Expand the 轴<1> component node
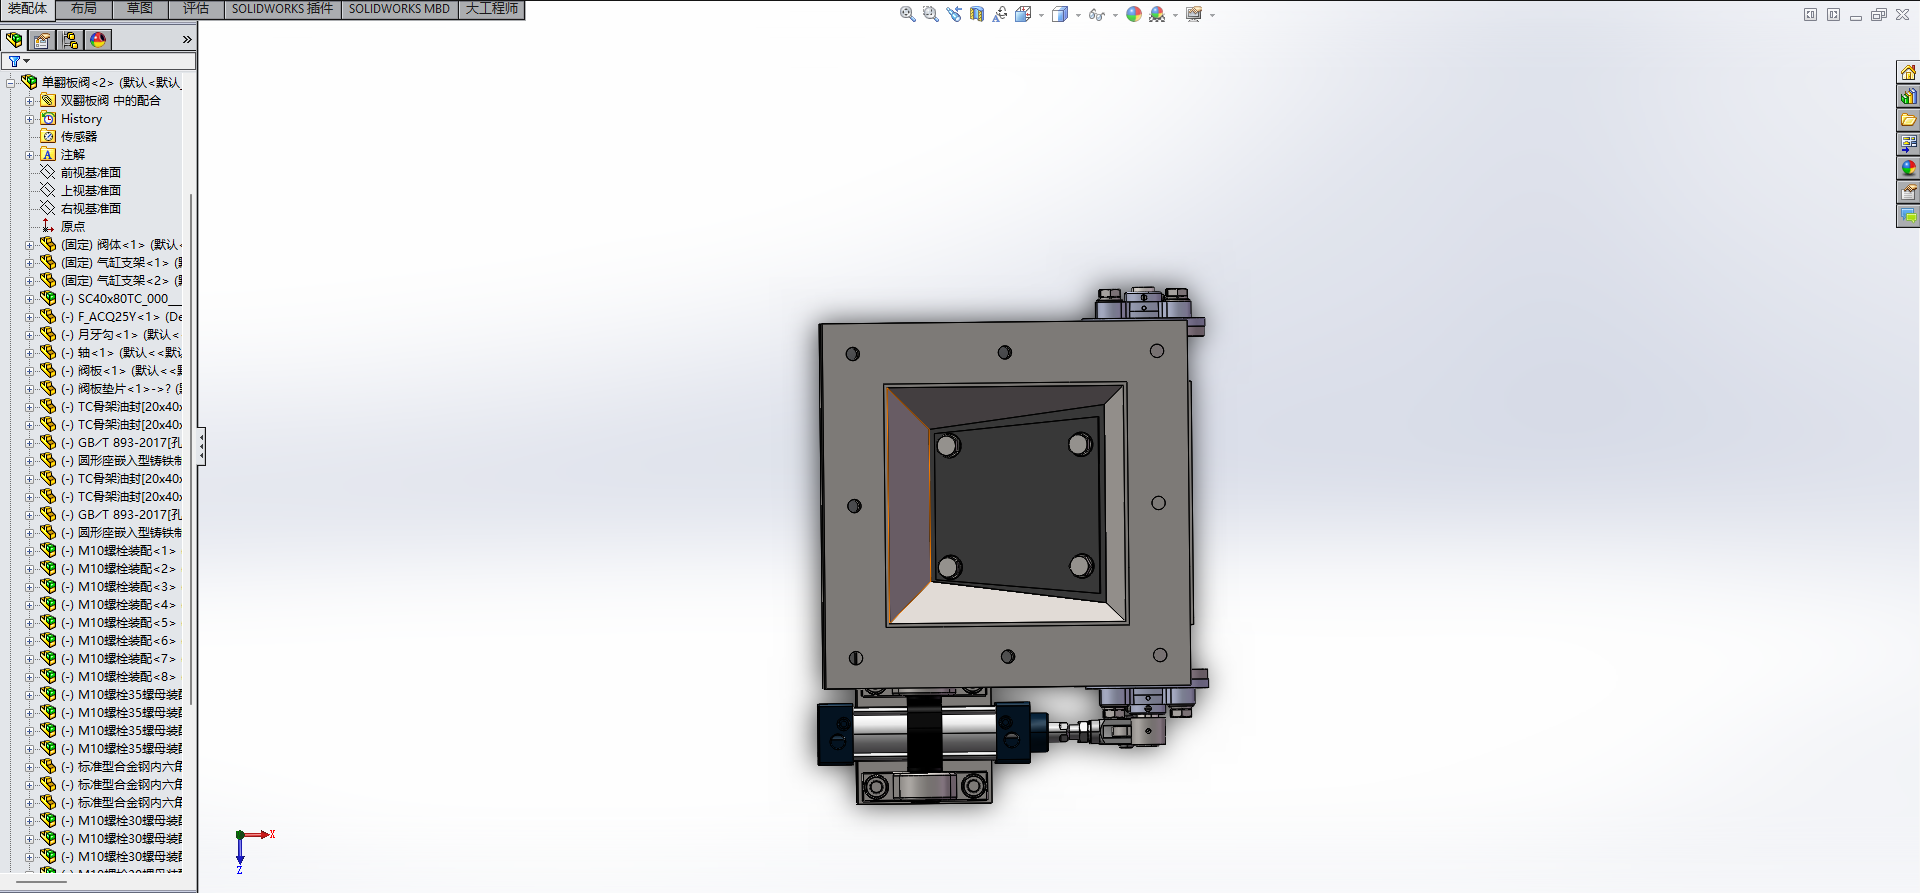This screenshot has height=893, width=1920. (x=30, y=353)
